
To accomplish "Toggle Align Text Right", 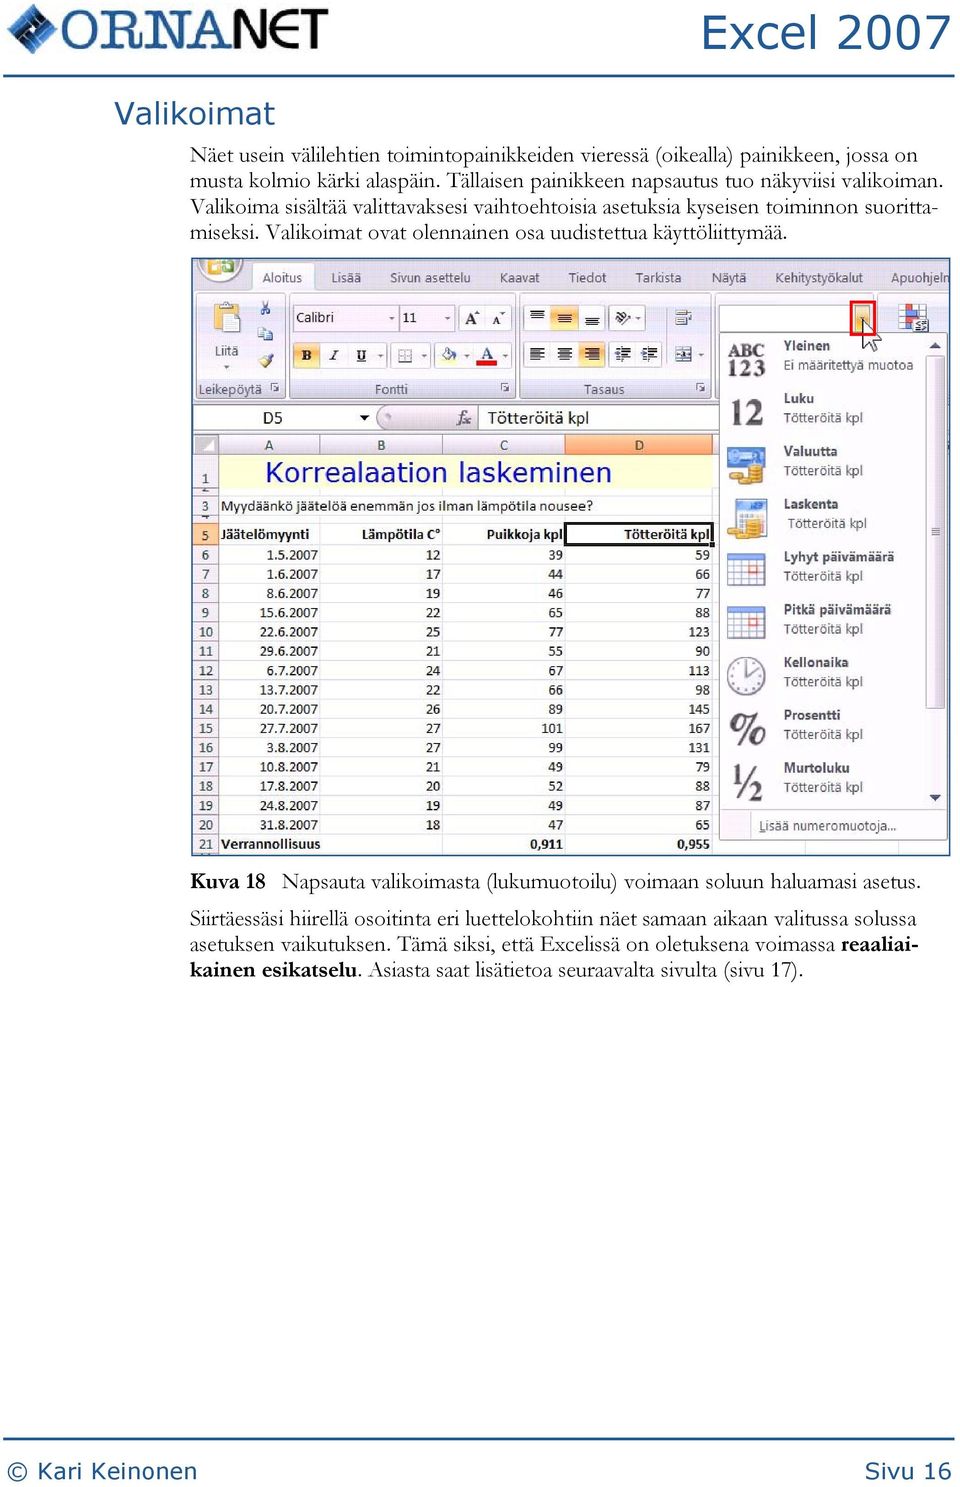I will tap(592, 354).
